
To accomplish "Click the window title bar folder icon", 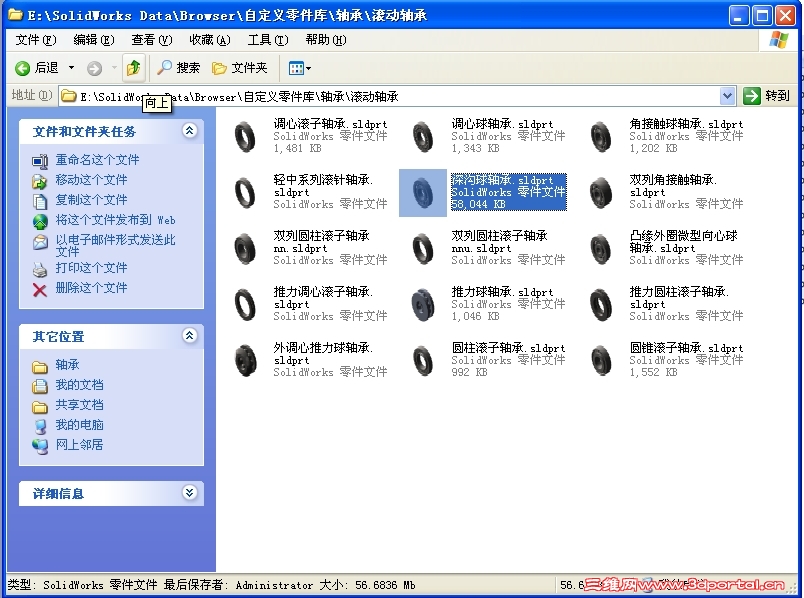I will point(15,15).
